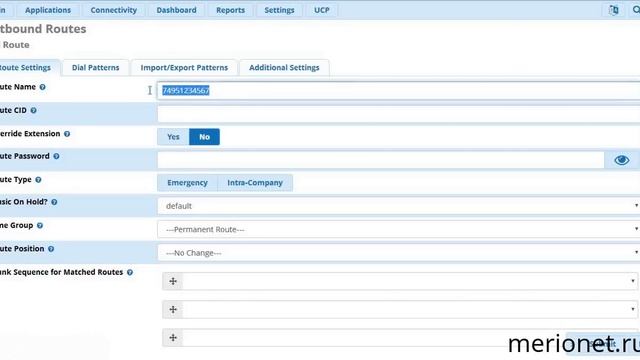The height and width of the screenshot is (360, 640).
Task: Show help for Route Password
Action: (56, 156)
